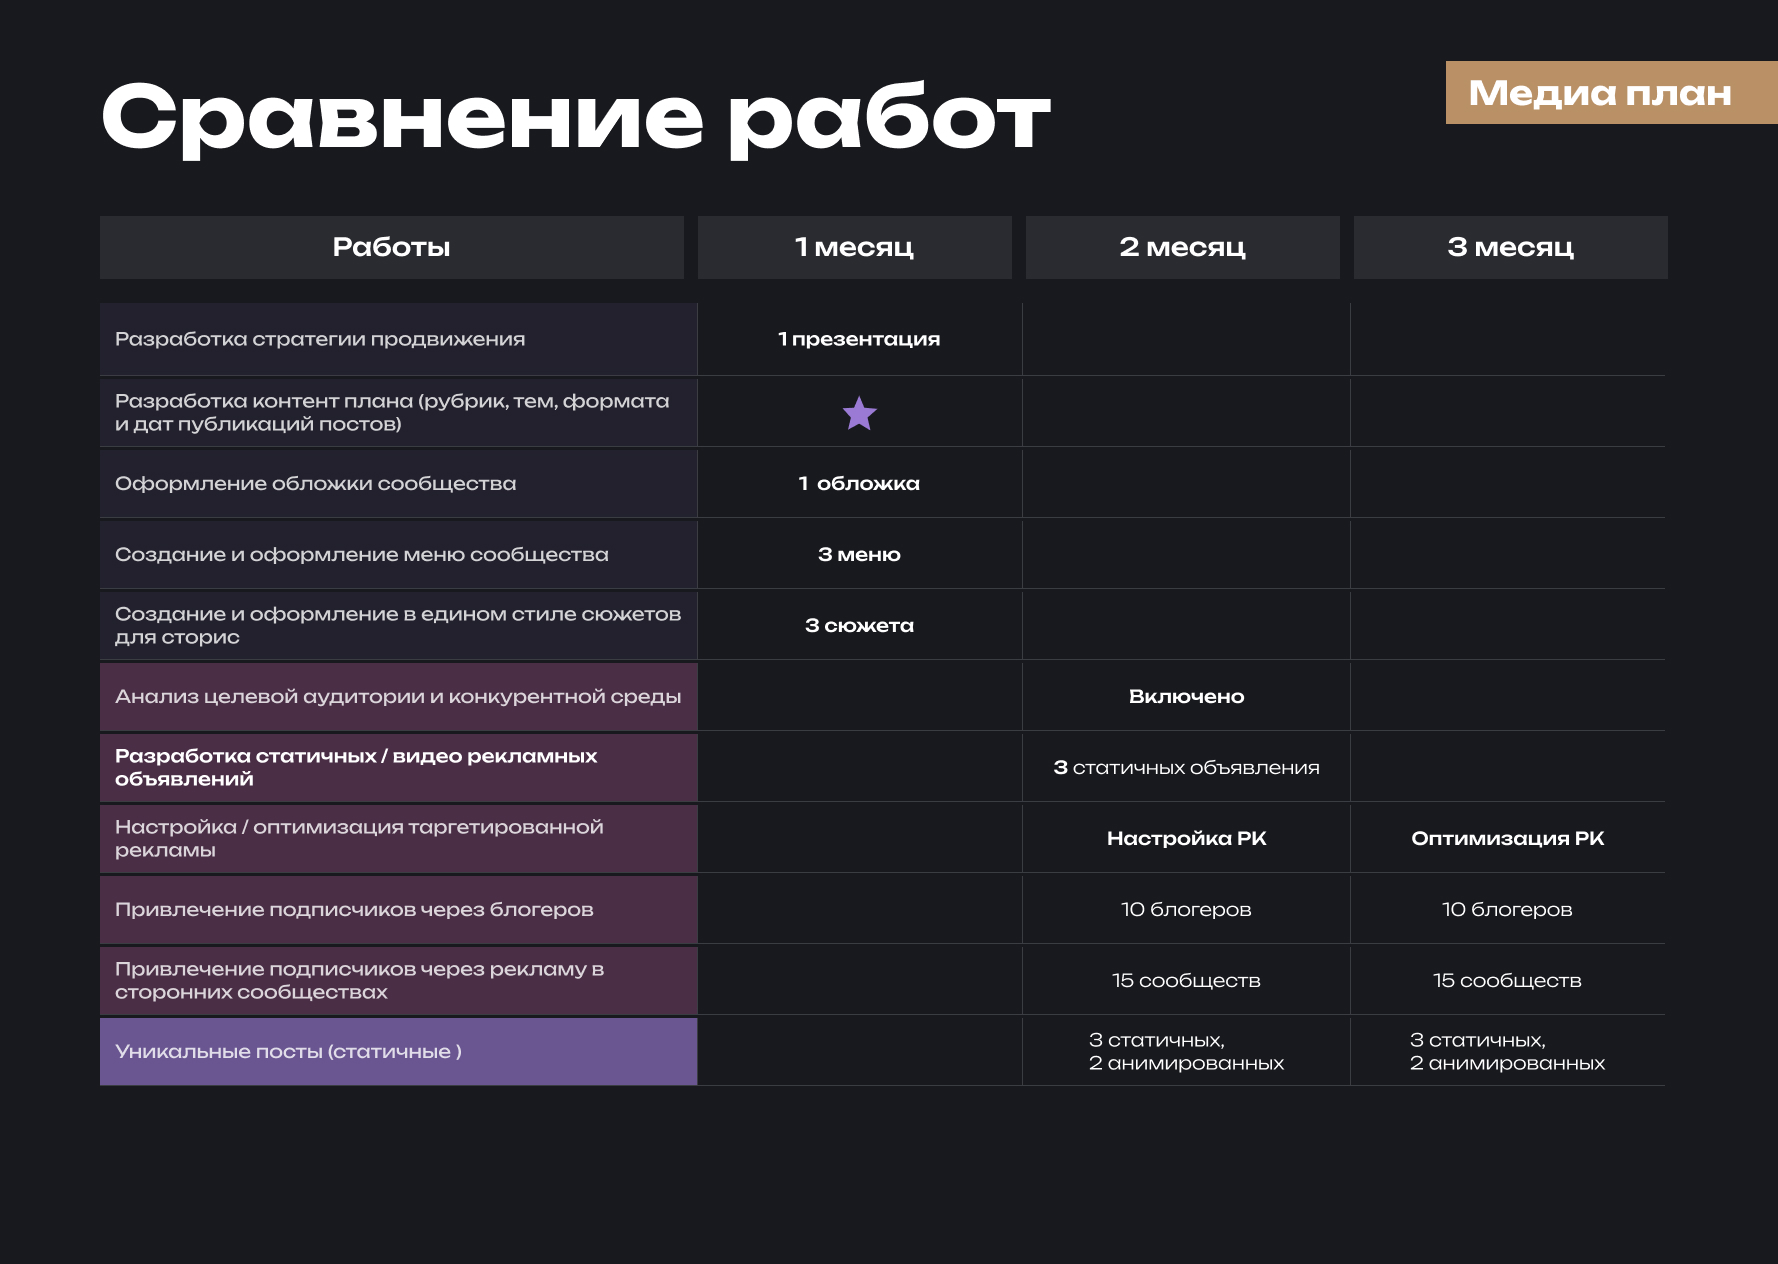Viewport: 1778px width, 1264px height.
Task: Click the '1 презентация' cell
Action: (x=859, y=339)
